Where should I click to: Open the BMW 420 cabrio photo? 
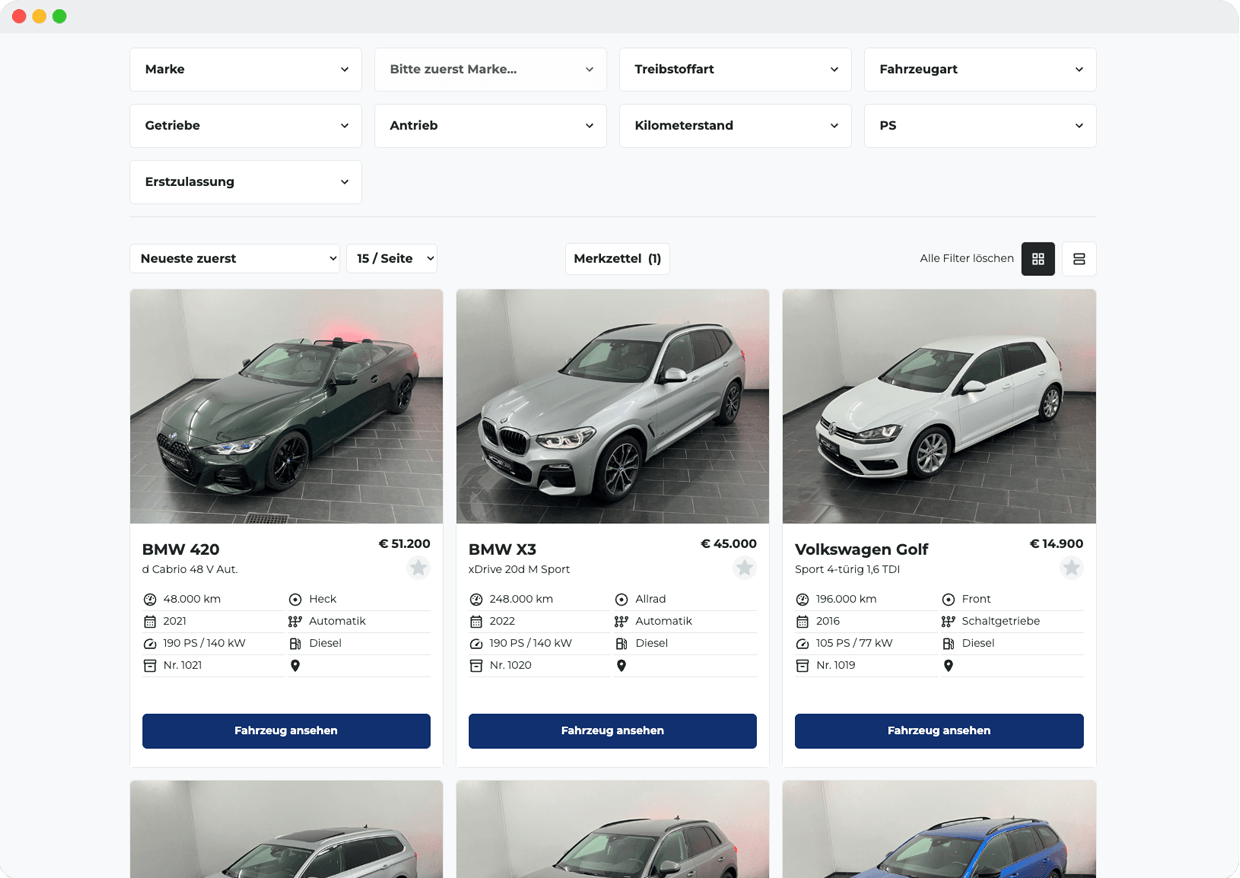286,406
